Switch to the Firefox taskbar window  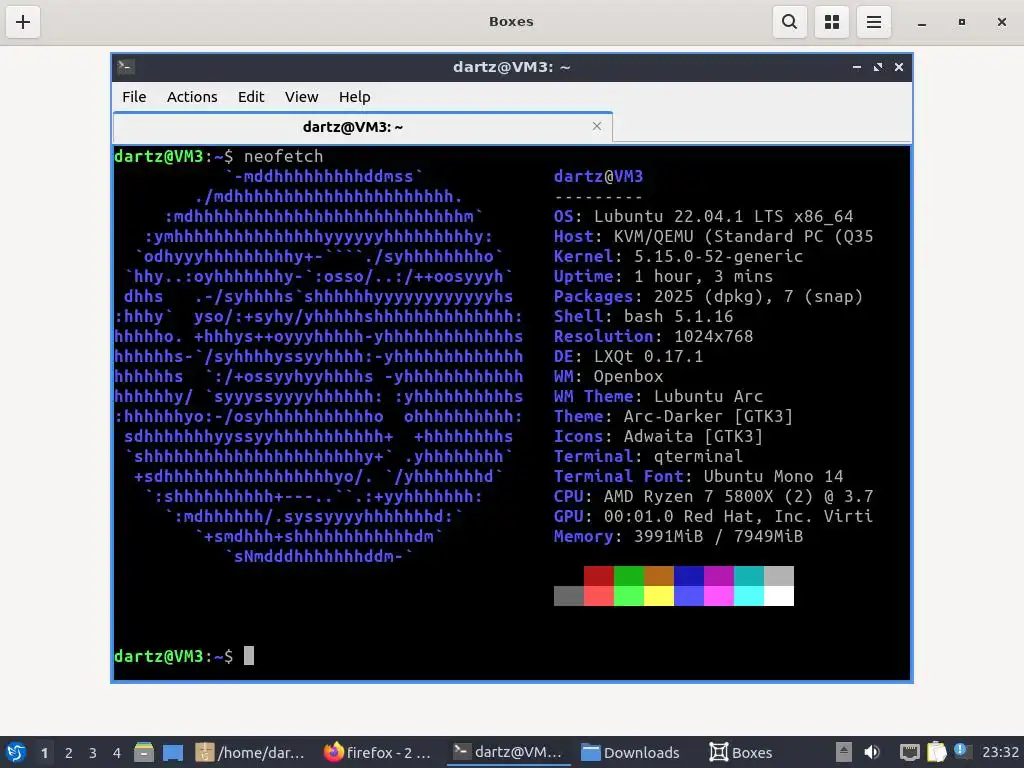coord(377,752)
